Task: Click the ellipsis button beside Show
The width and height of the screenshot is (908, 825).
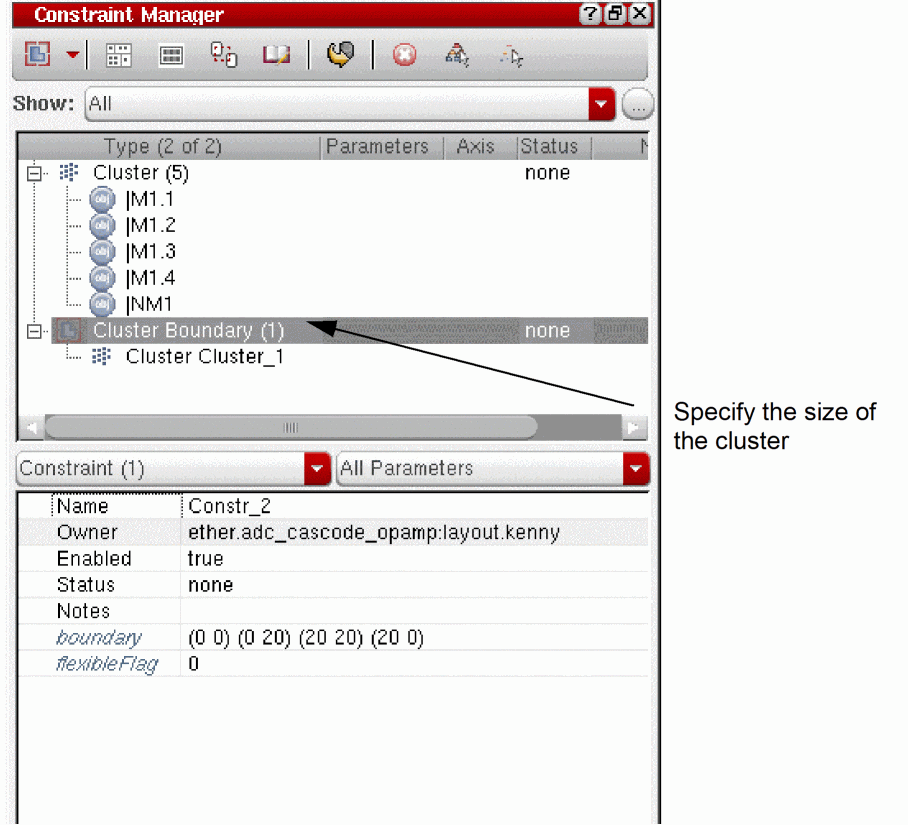Action: pyautogui.click(x=638, y=105)
